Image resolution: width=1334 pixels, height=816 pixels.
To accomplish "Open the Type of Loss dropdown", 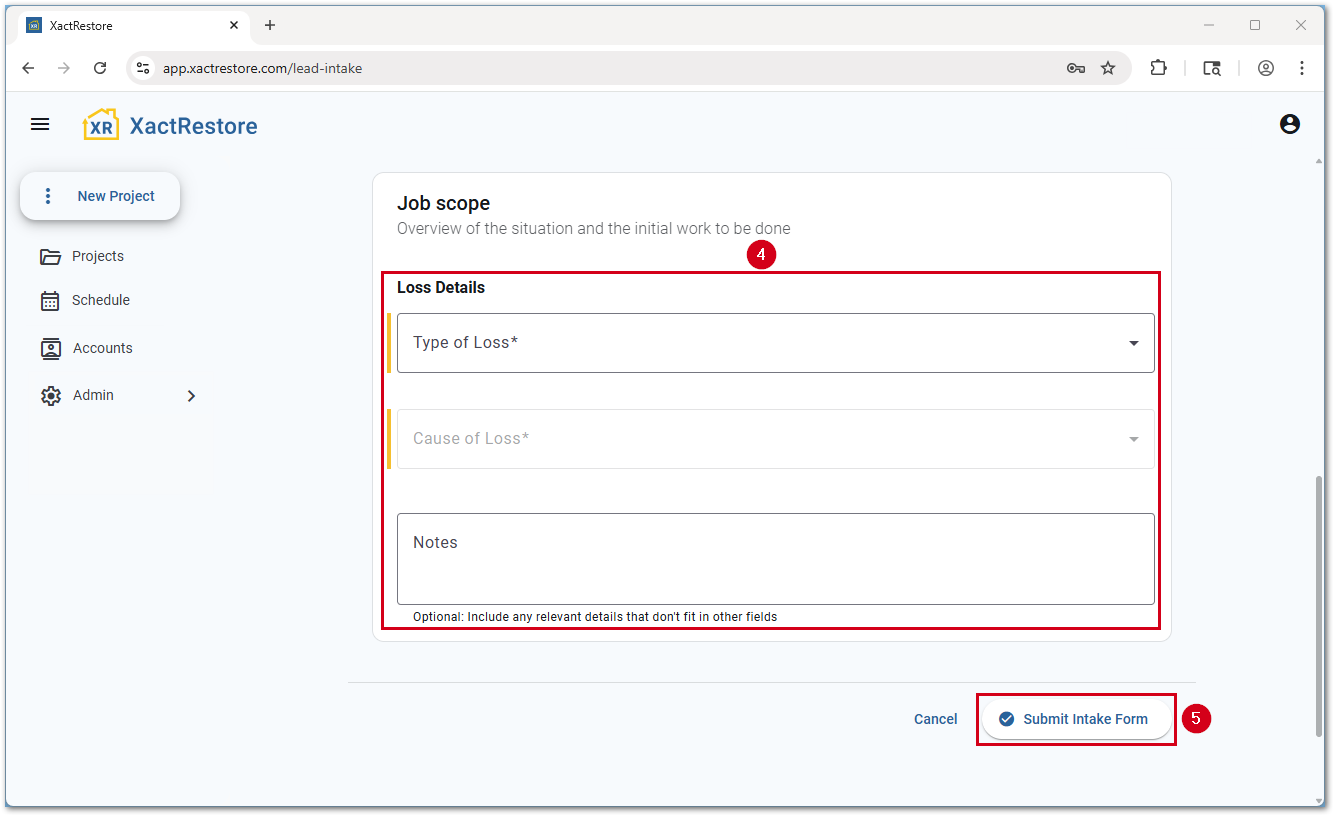I will (x=775, y=343).
